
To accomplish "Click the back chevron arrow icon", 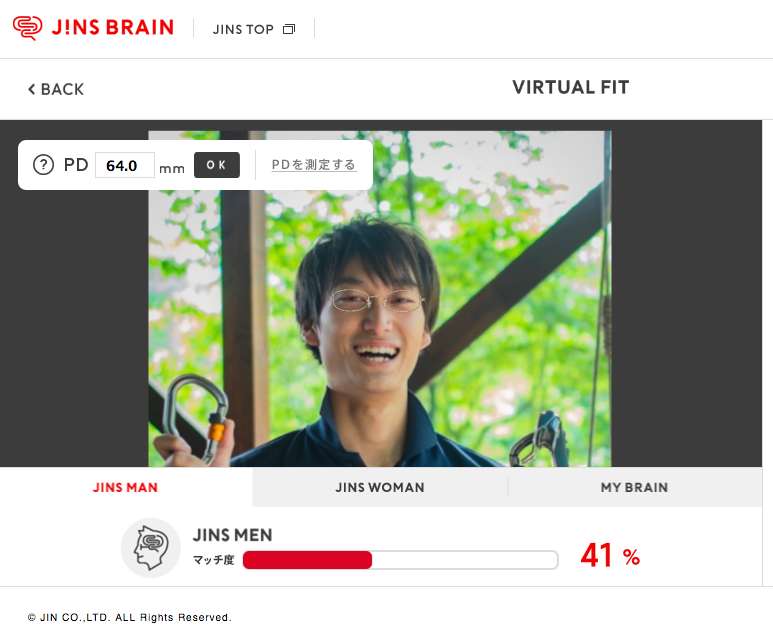I will pos(32,89).
